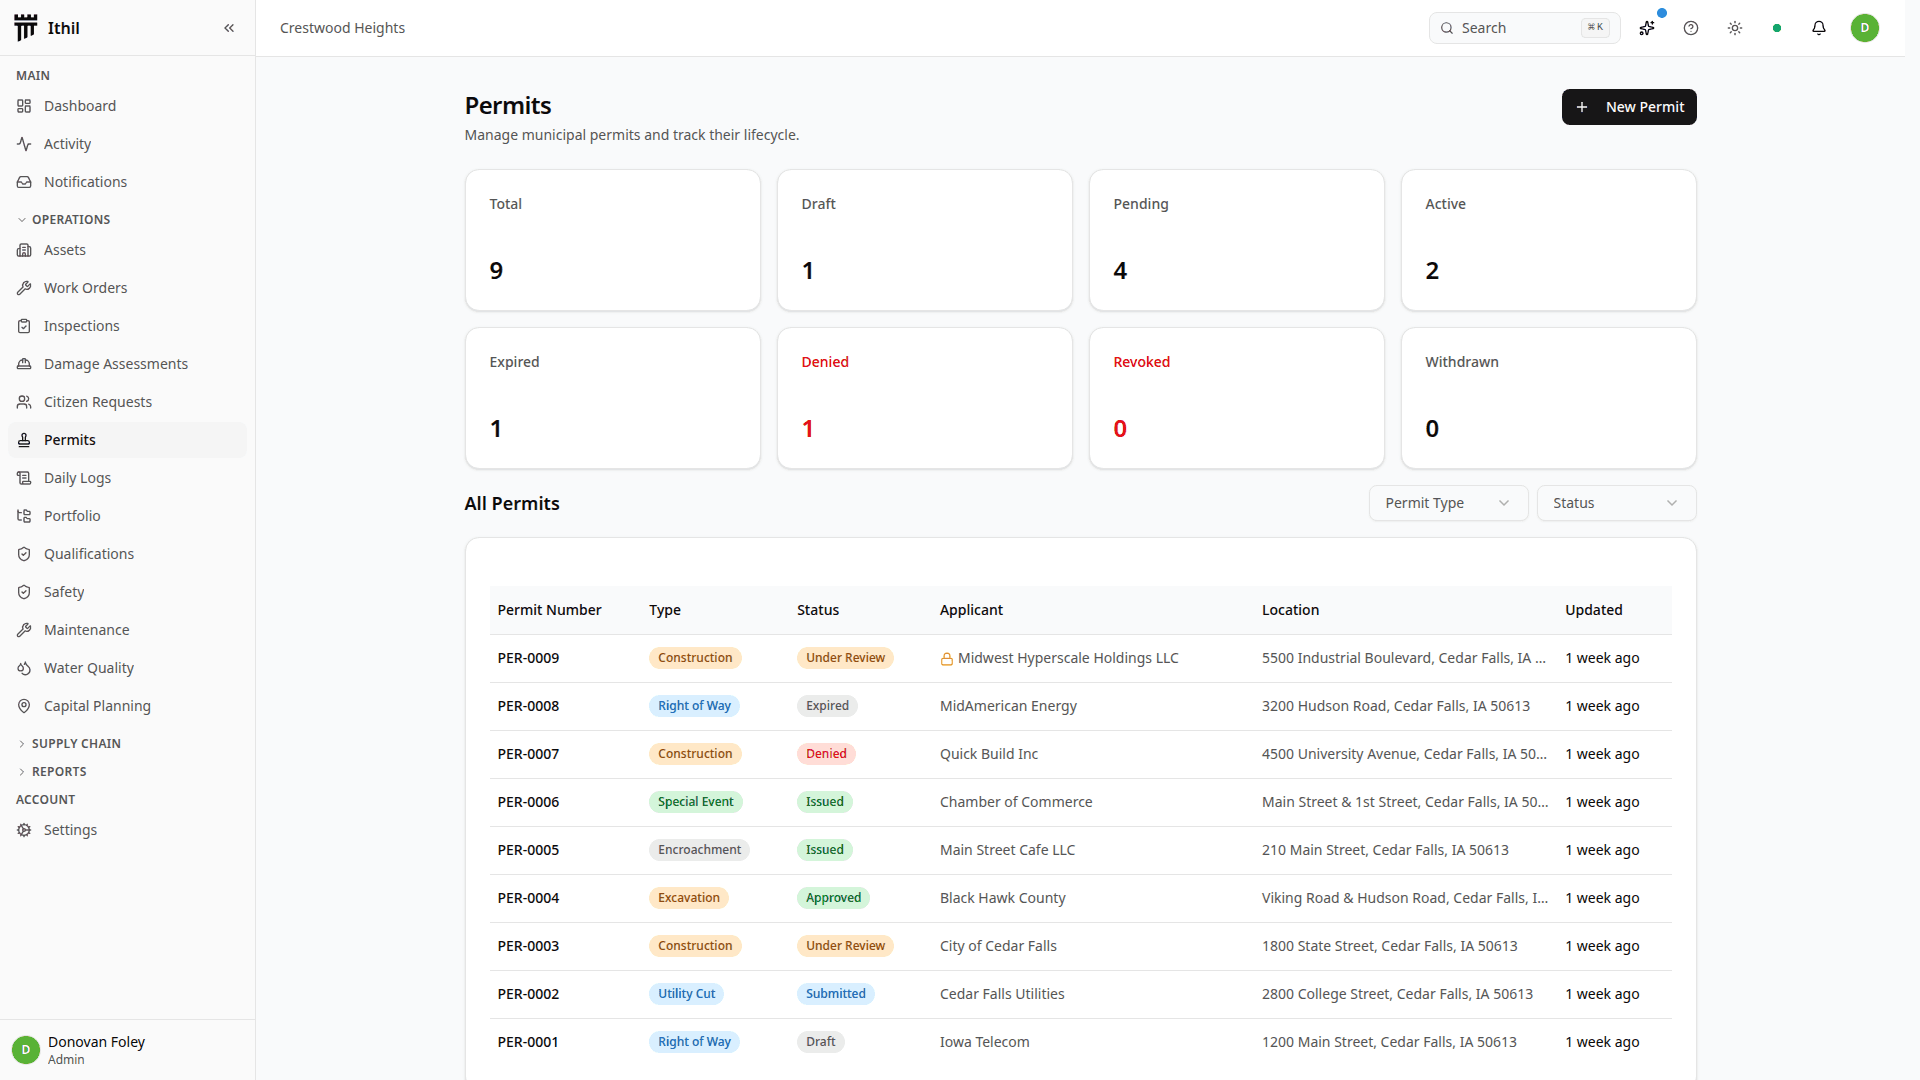Click the Encroachment type badge
Screen dimensions: 1920x1080
pyautogui.click(x=699, y=850)
